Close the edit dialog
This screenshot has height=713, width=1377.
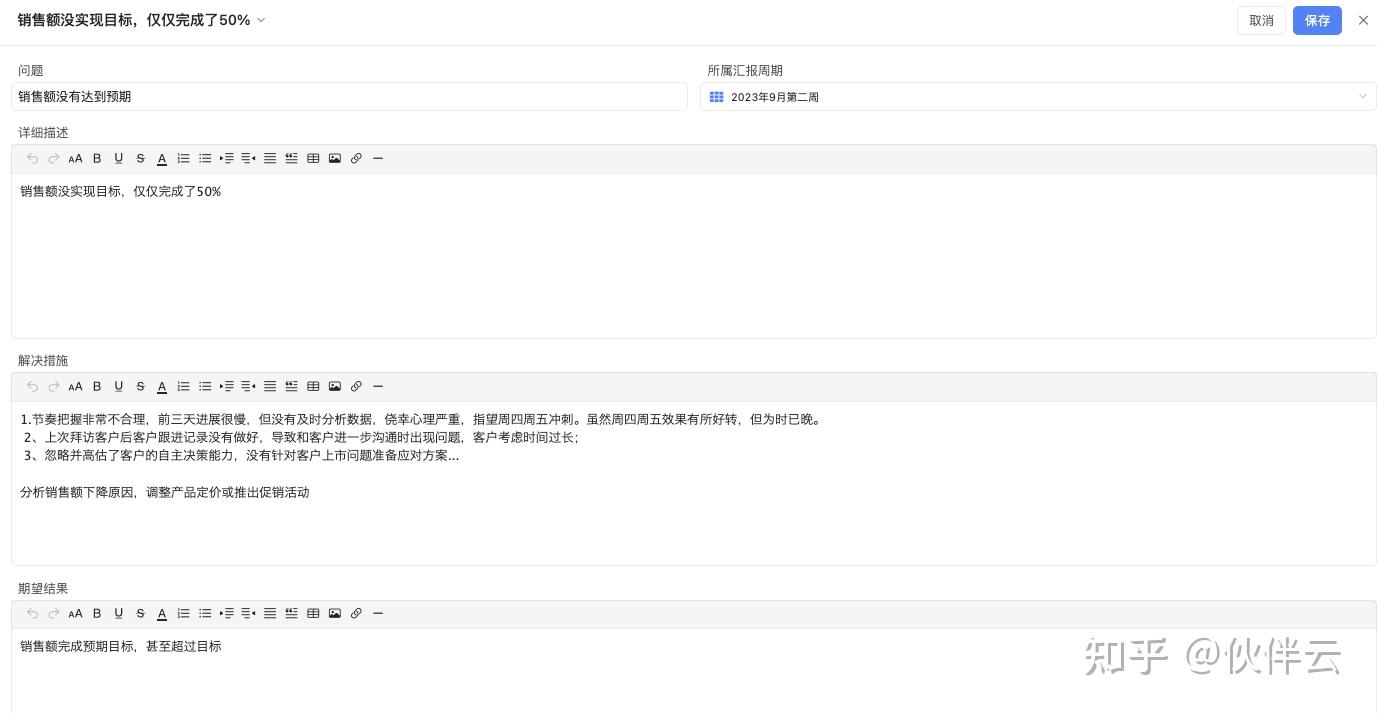1363,20
